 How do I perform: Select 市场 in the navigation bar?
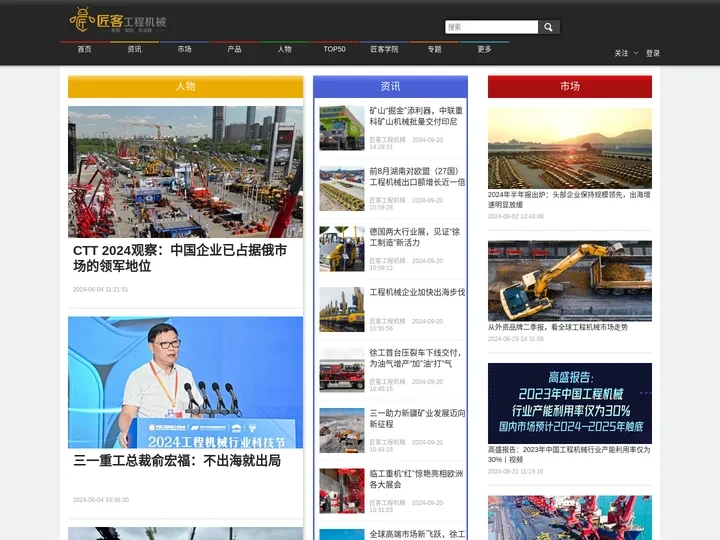click(185, 49)
